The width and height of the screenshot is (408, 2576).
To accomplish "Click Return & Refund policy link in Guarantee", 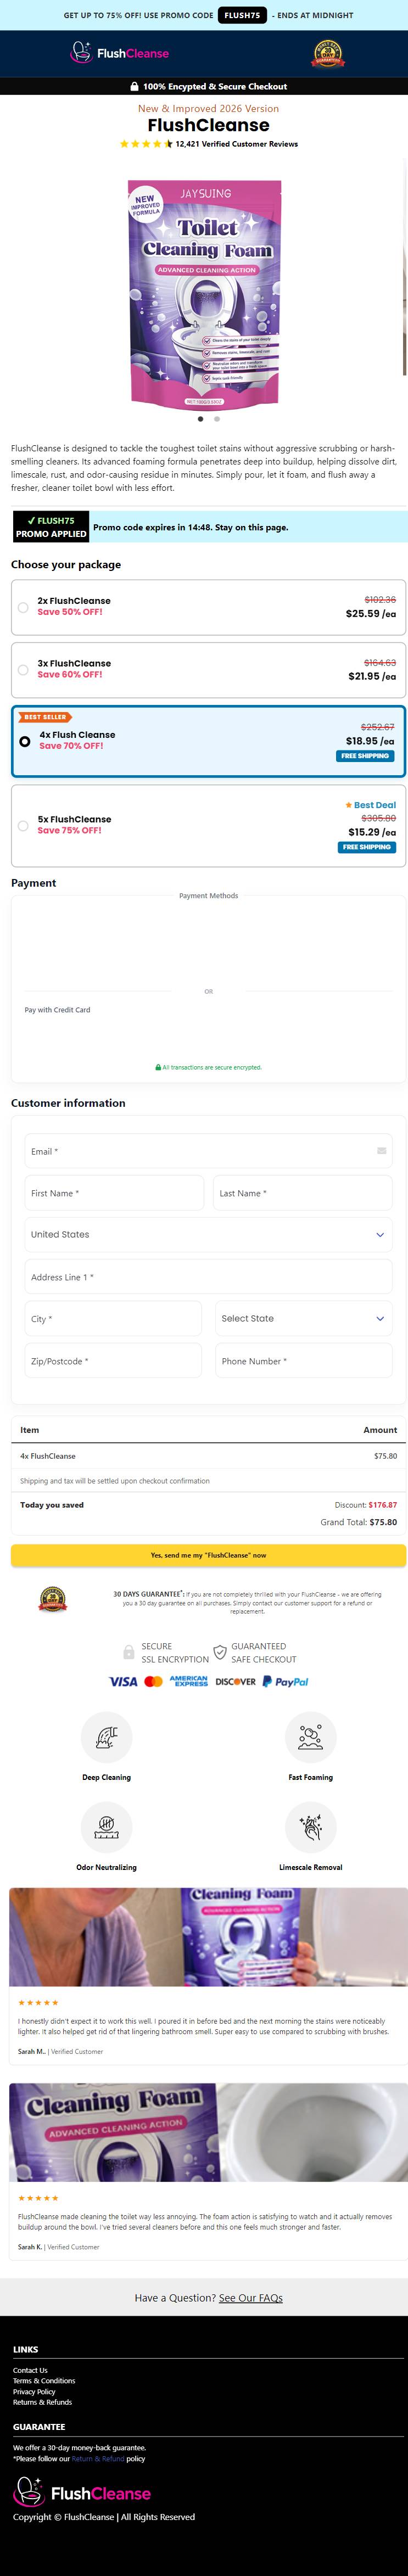I will click(98, 2458).
